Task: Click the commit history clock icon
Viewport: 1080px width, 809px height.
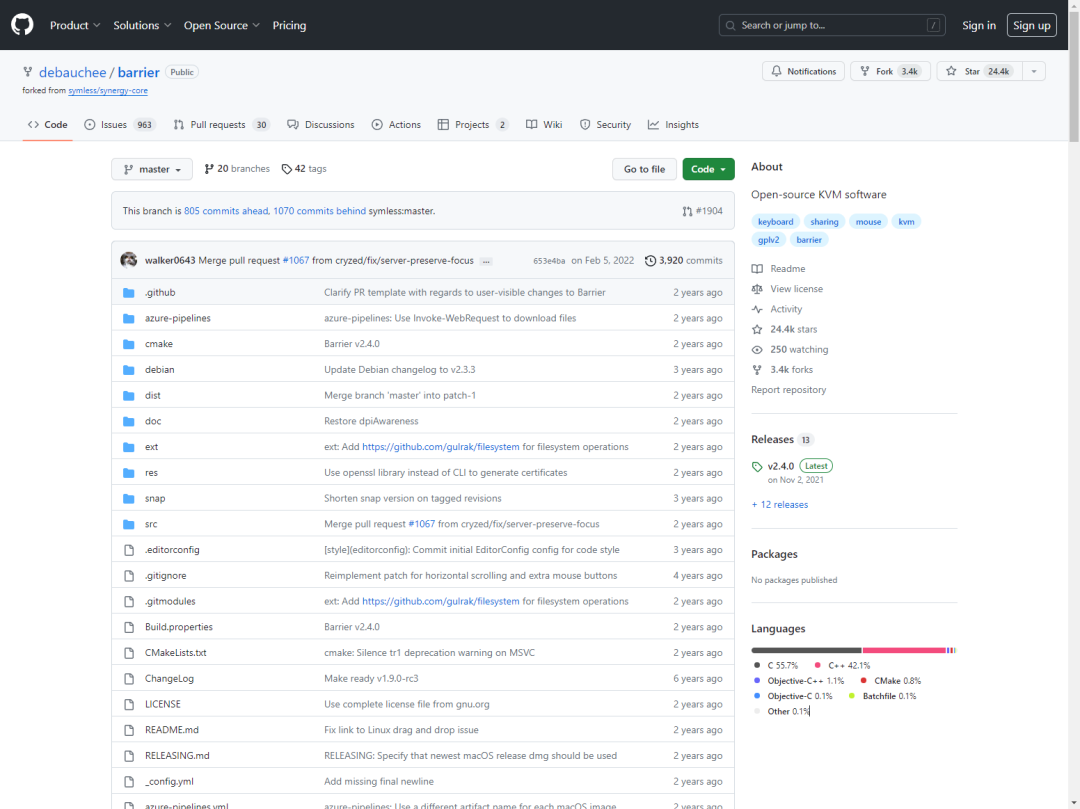Action: (650, 261)
